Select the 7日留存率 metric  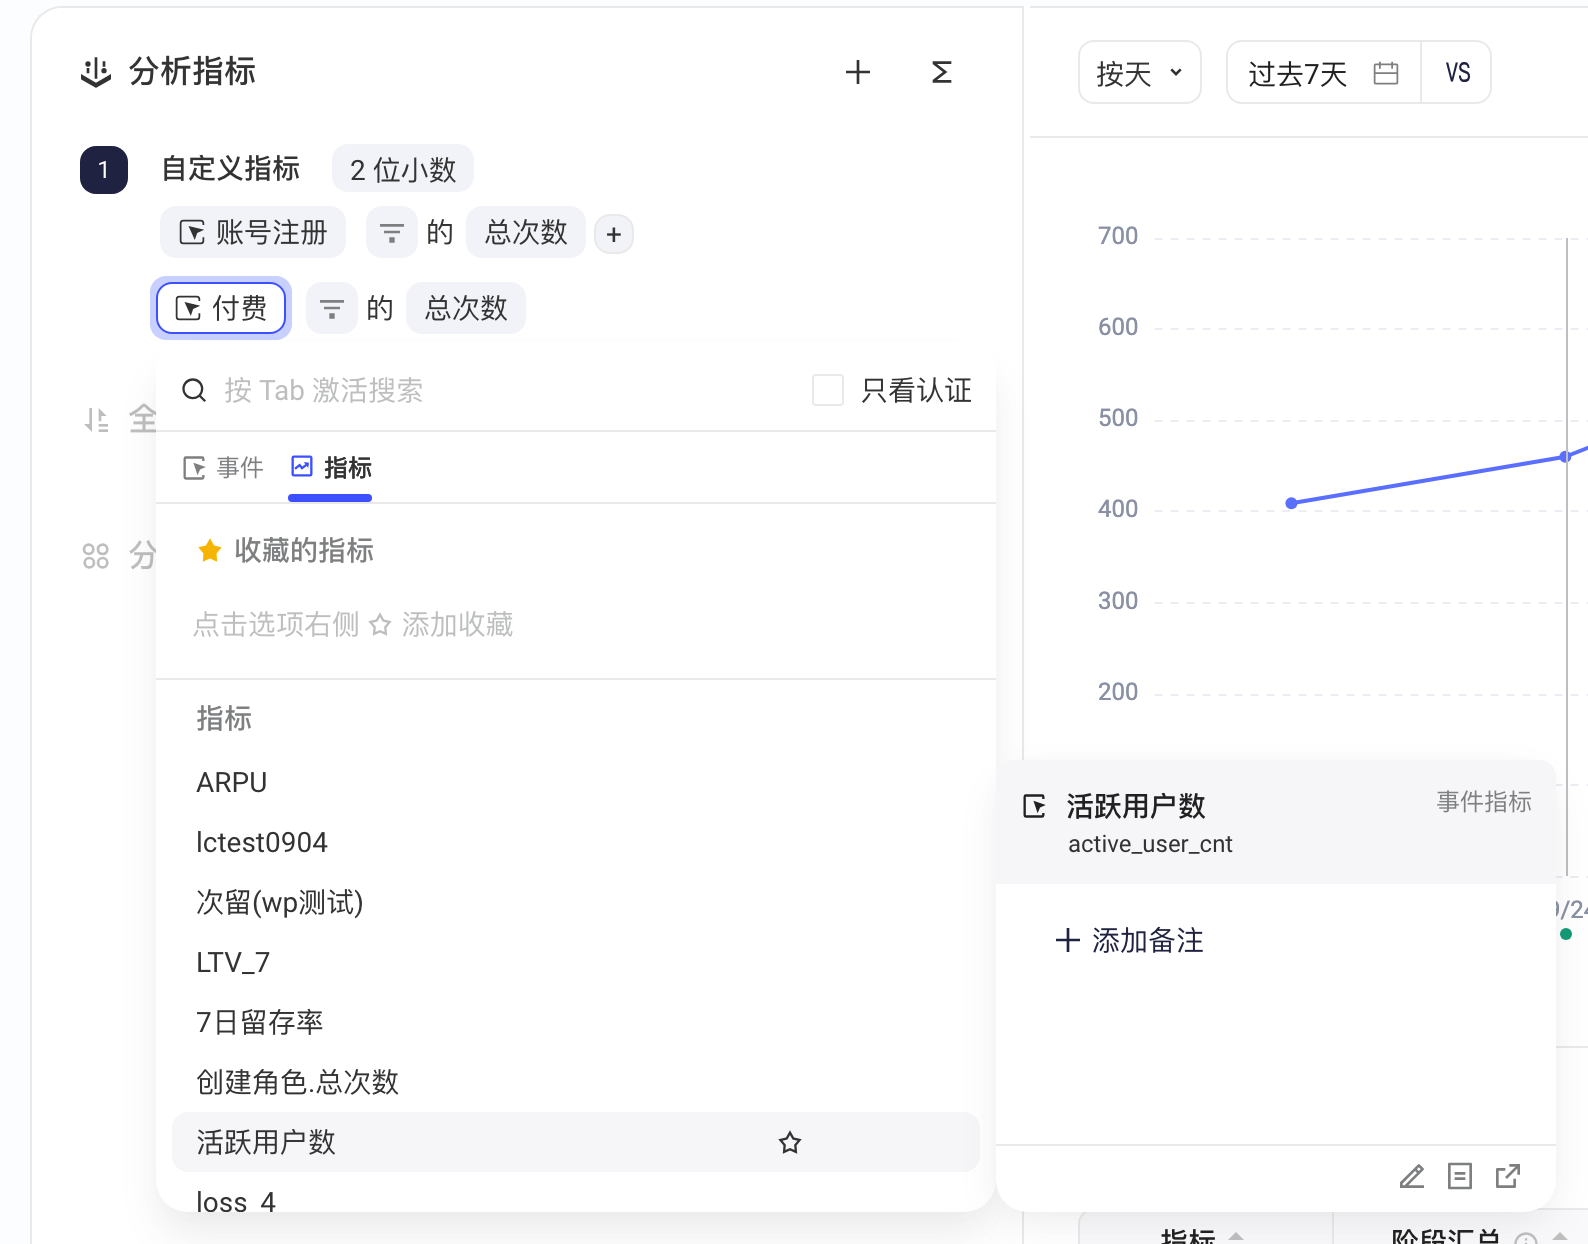[x=576, y=1022]
